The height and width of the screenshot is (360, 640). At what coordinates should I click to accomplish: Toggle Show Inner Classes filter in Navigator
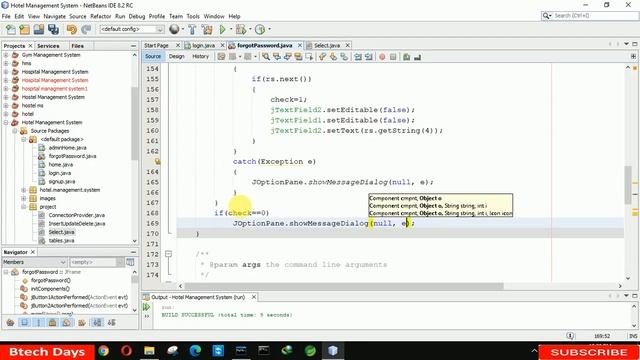(67, 323)
